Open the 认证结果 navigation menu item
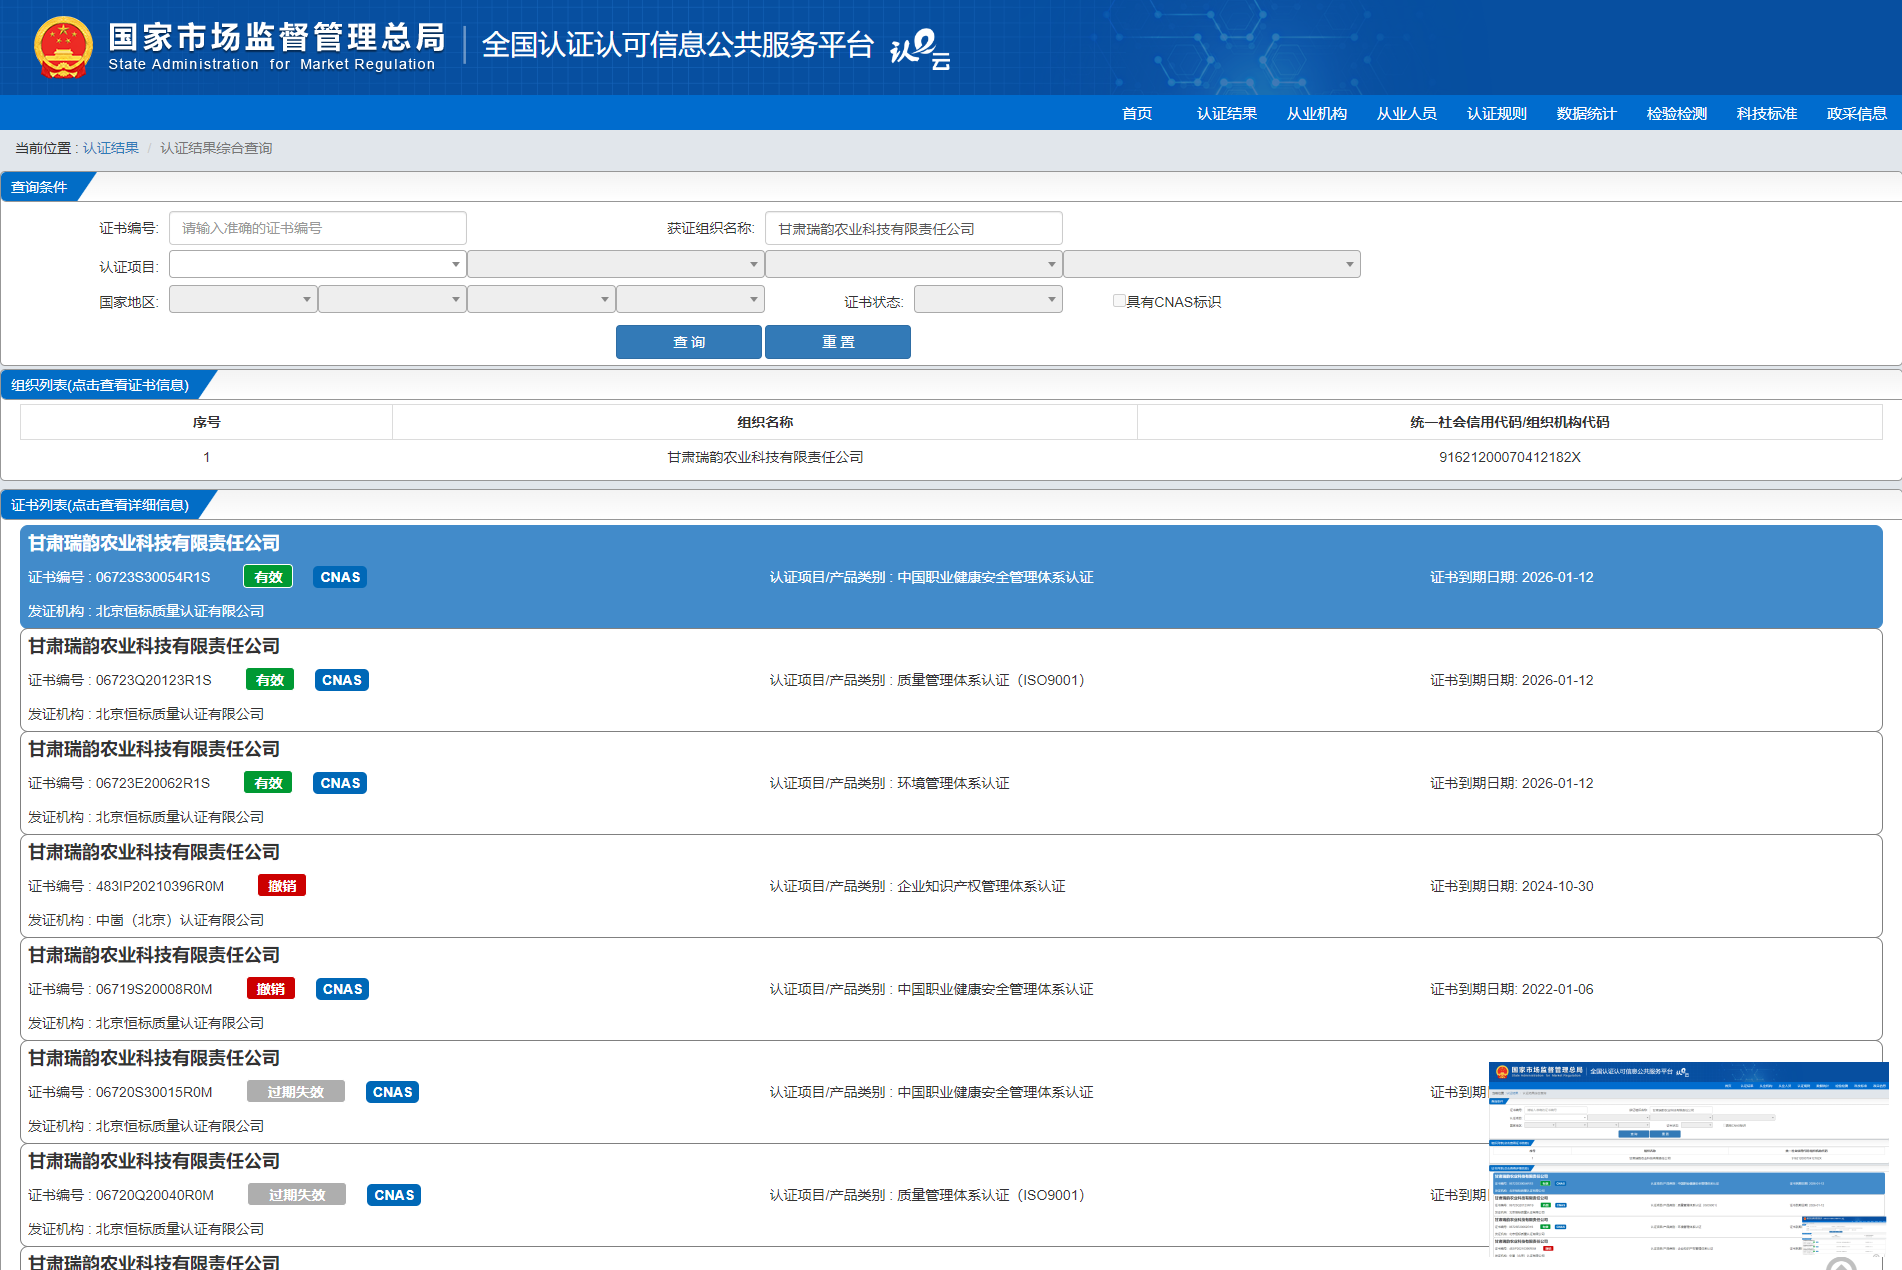 point(1226,114)
